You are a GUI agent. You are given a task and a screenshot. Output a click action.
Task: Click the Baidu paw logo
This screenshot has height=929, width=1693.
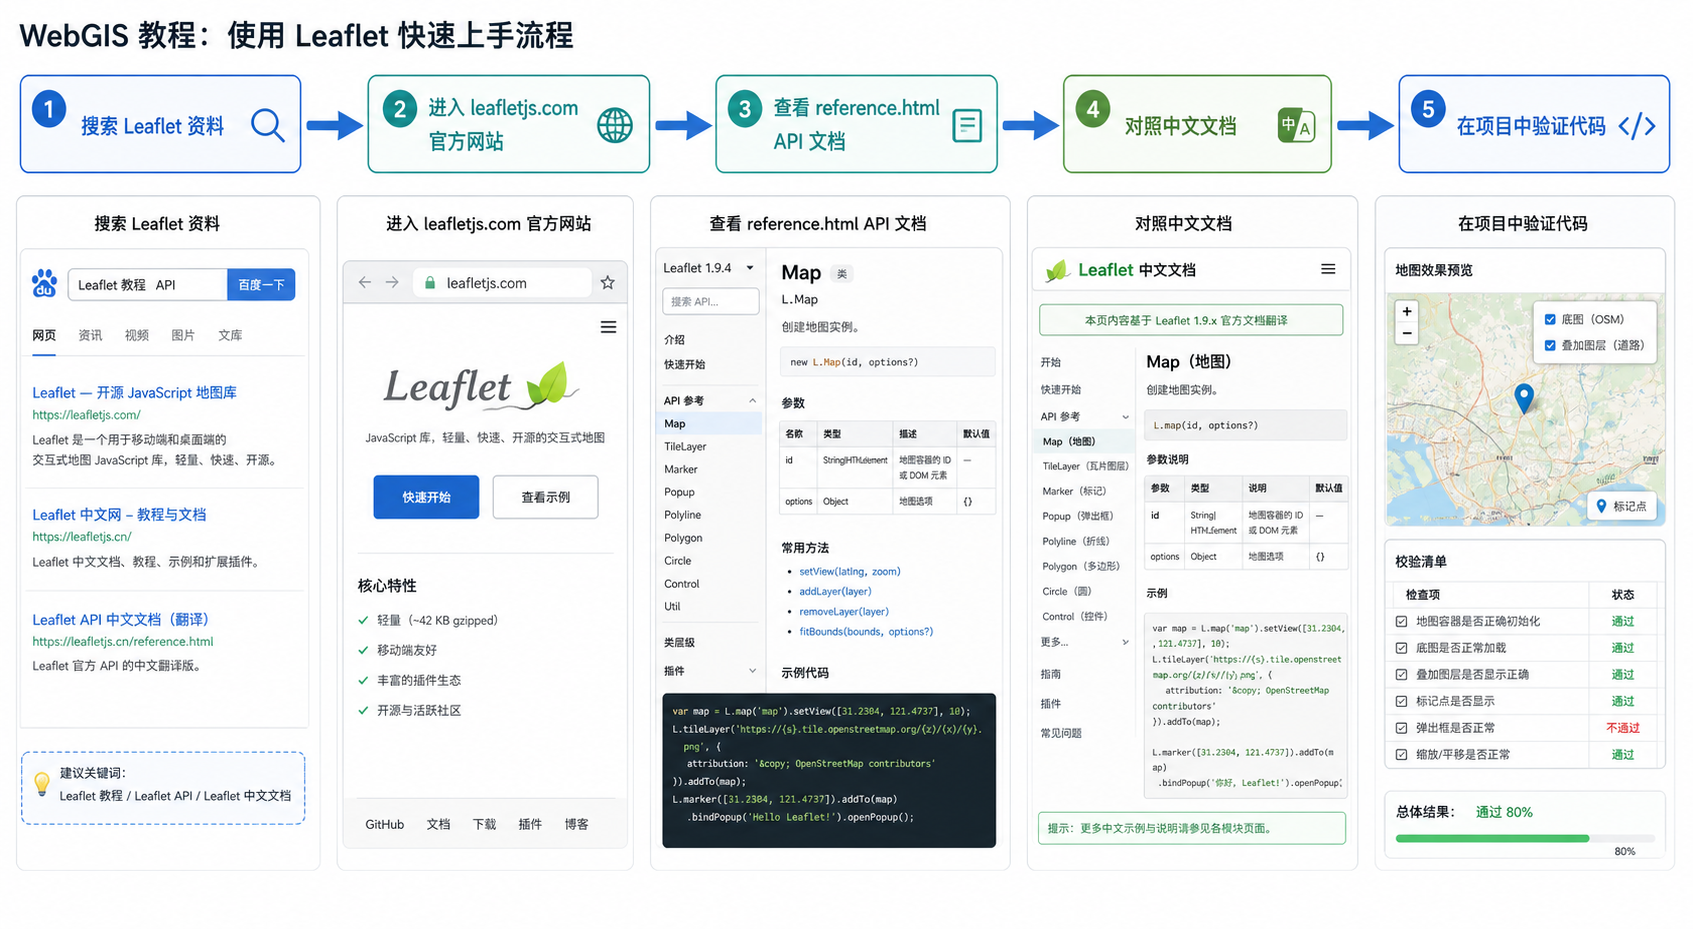click(44, 284)
